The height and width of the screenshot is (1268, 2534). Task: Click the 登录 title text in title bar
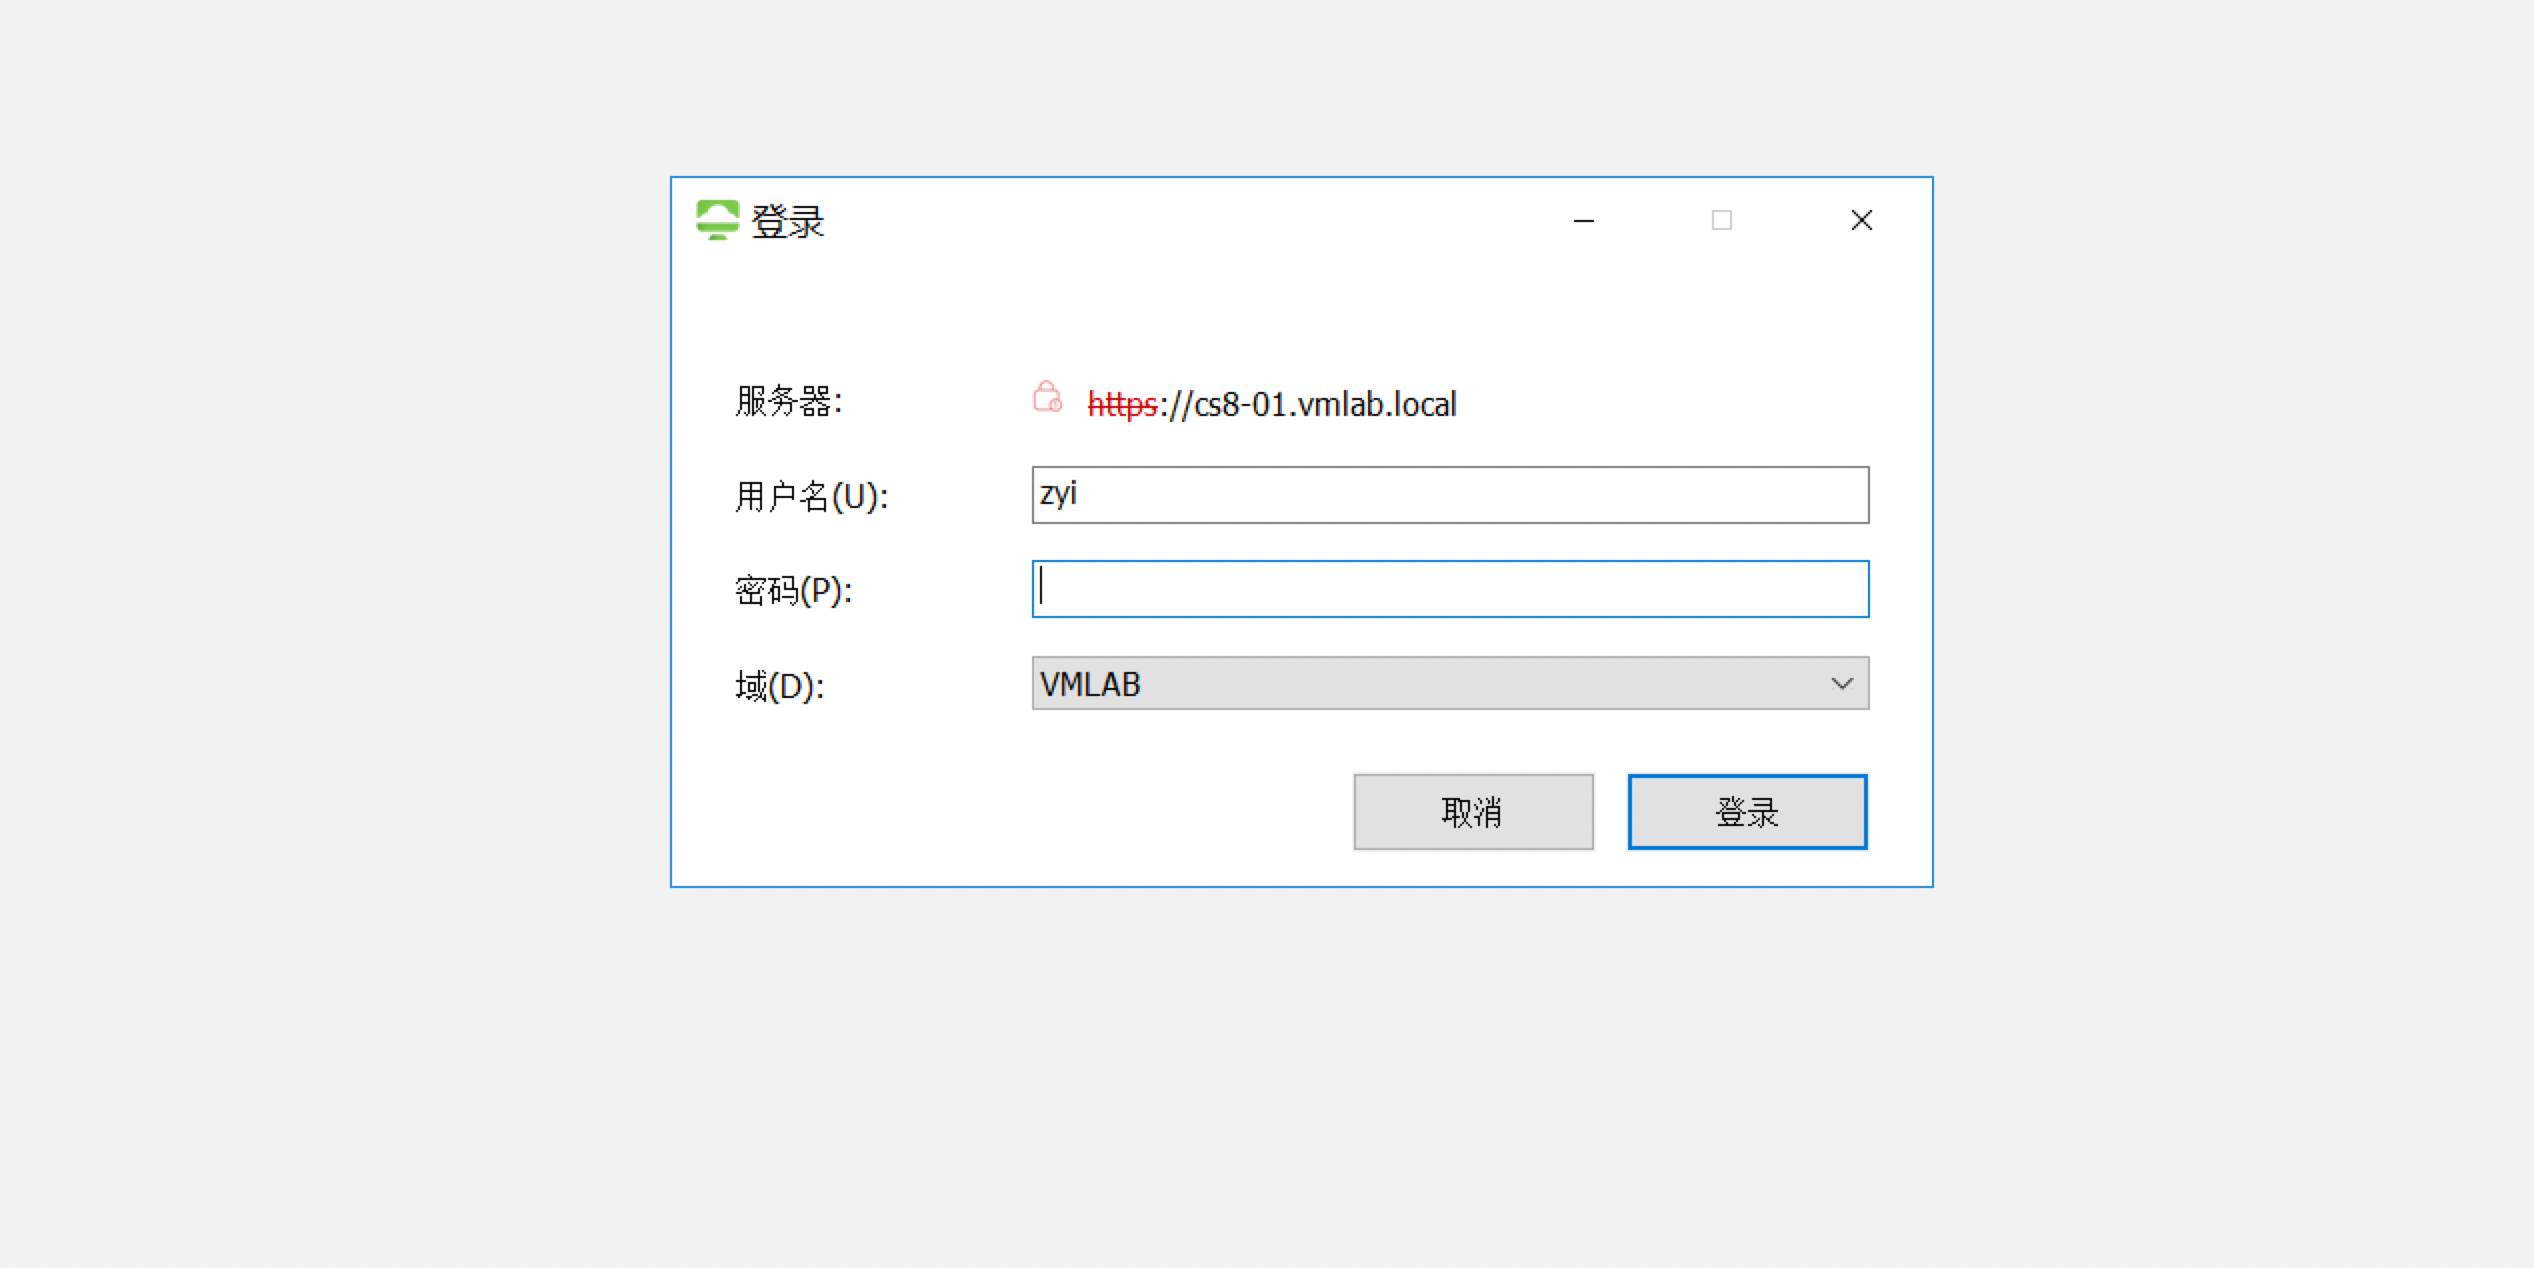tap(787, 221)
